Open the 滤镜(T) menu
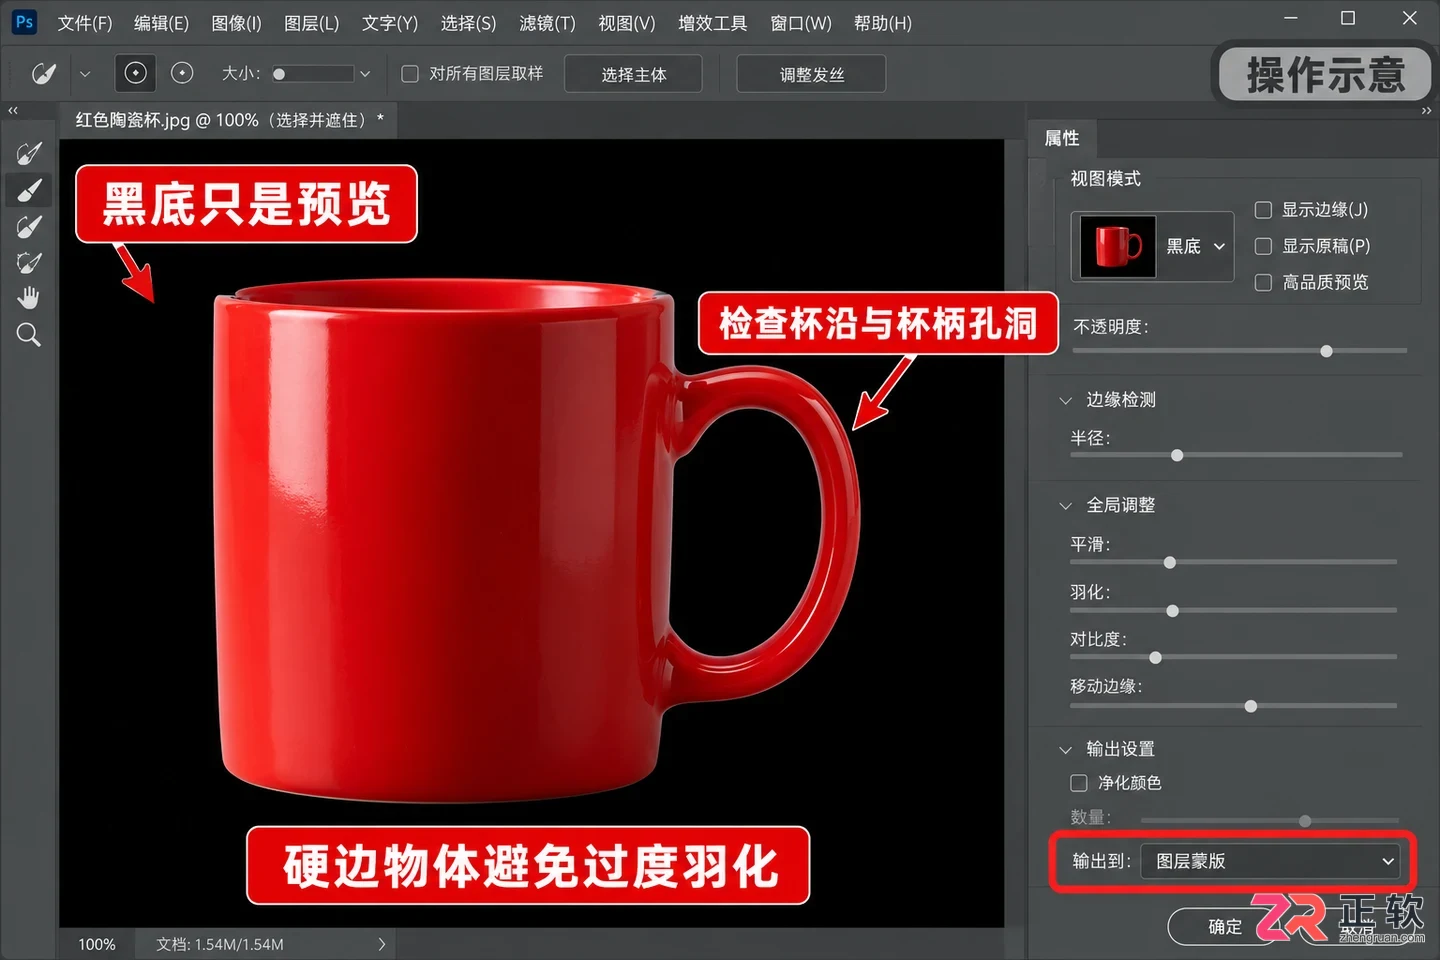Screen dimensions: 1440x960 click(x=548, y=23)
